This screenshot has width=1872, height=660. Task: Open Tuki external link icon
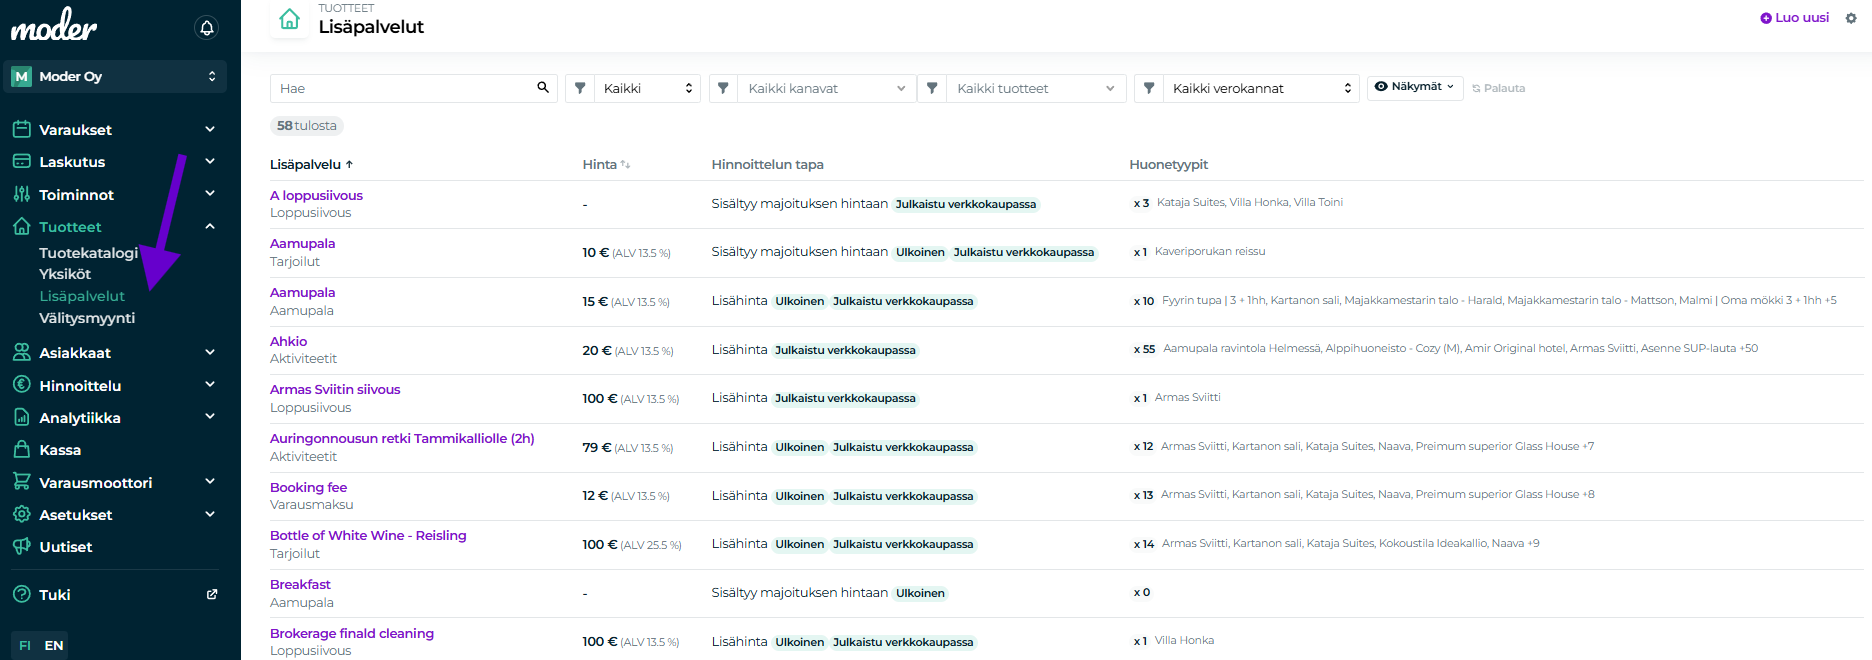212,594
